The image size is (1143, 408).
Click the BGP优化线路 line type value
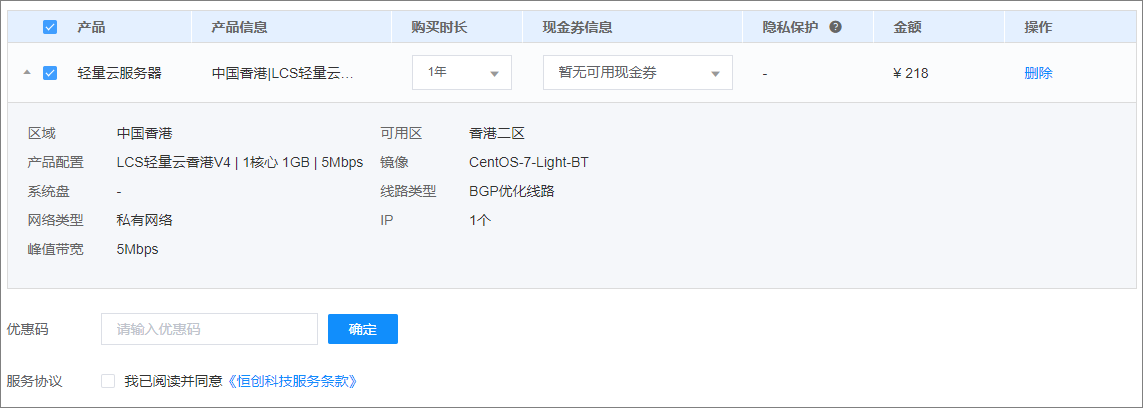coord(512,192)
